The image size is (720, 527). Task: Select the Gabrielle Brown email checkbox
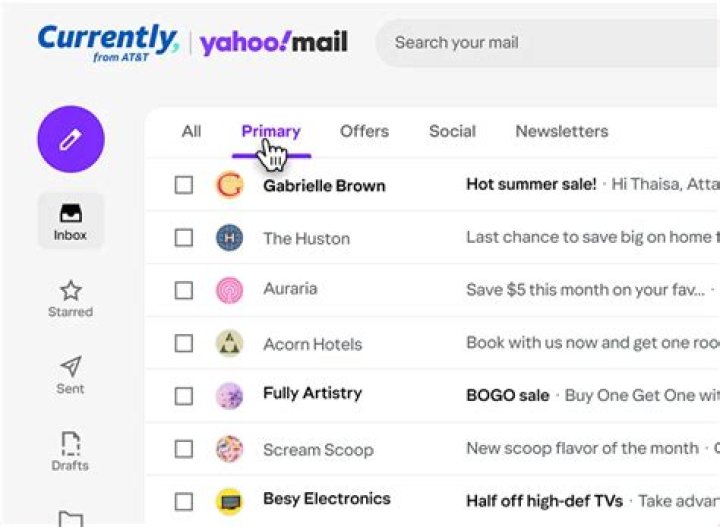184,185
